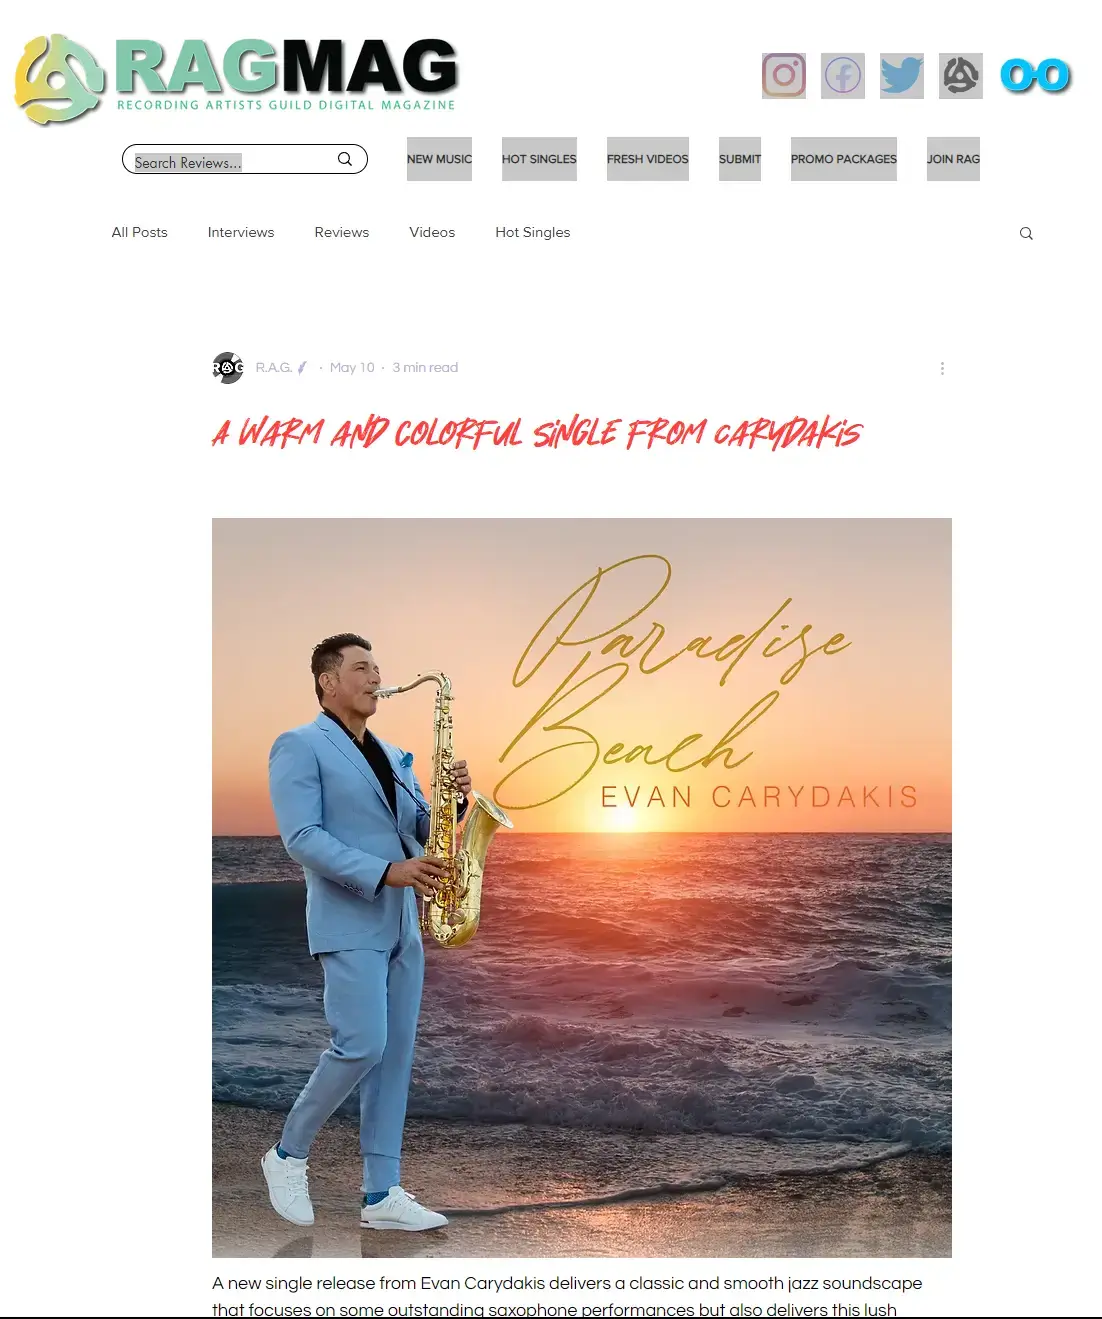Screen dimensions: 1102x1319
Task: Open the PROMO PACKAGES page
Action: pos(844,159)
